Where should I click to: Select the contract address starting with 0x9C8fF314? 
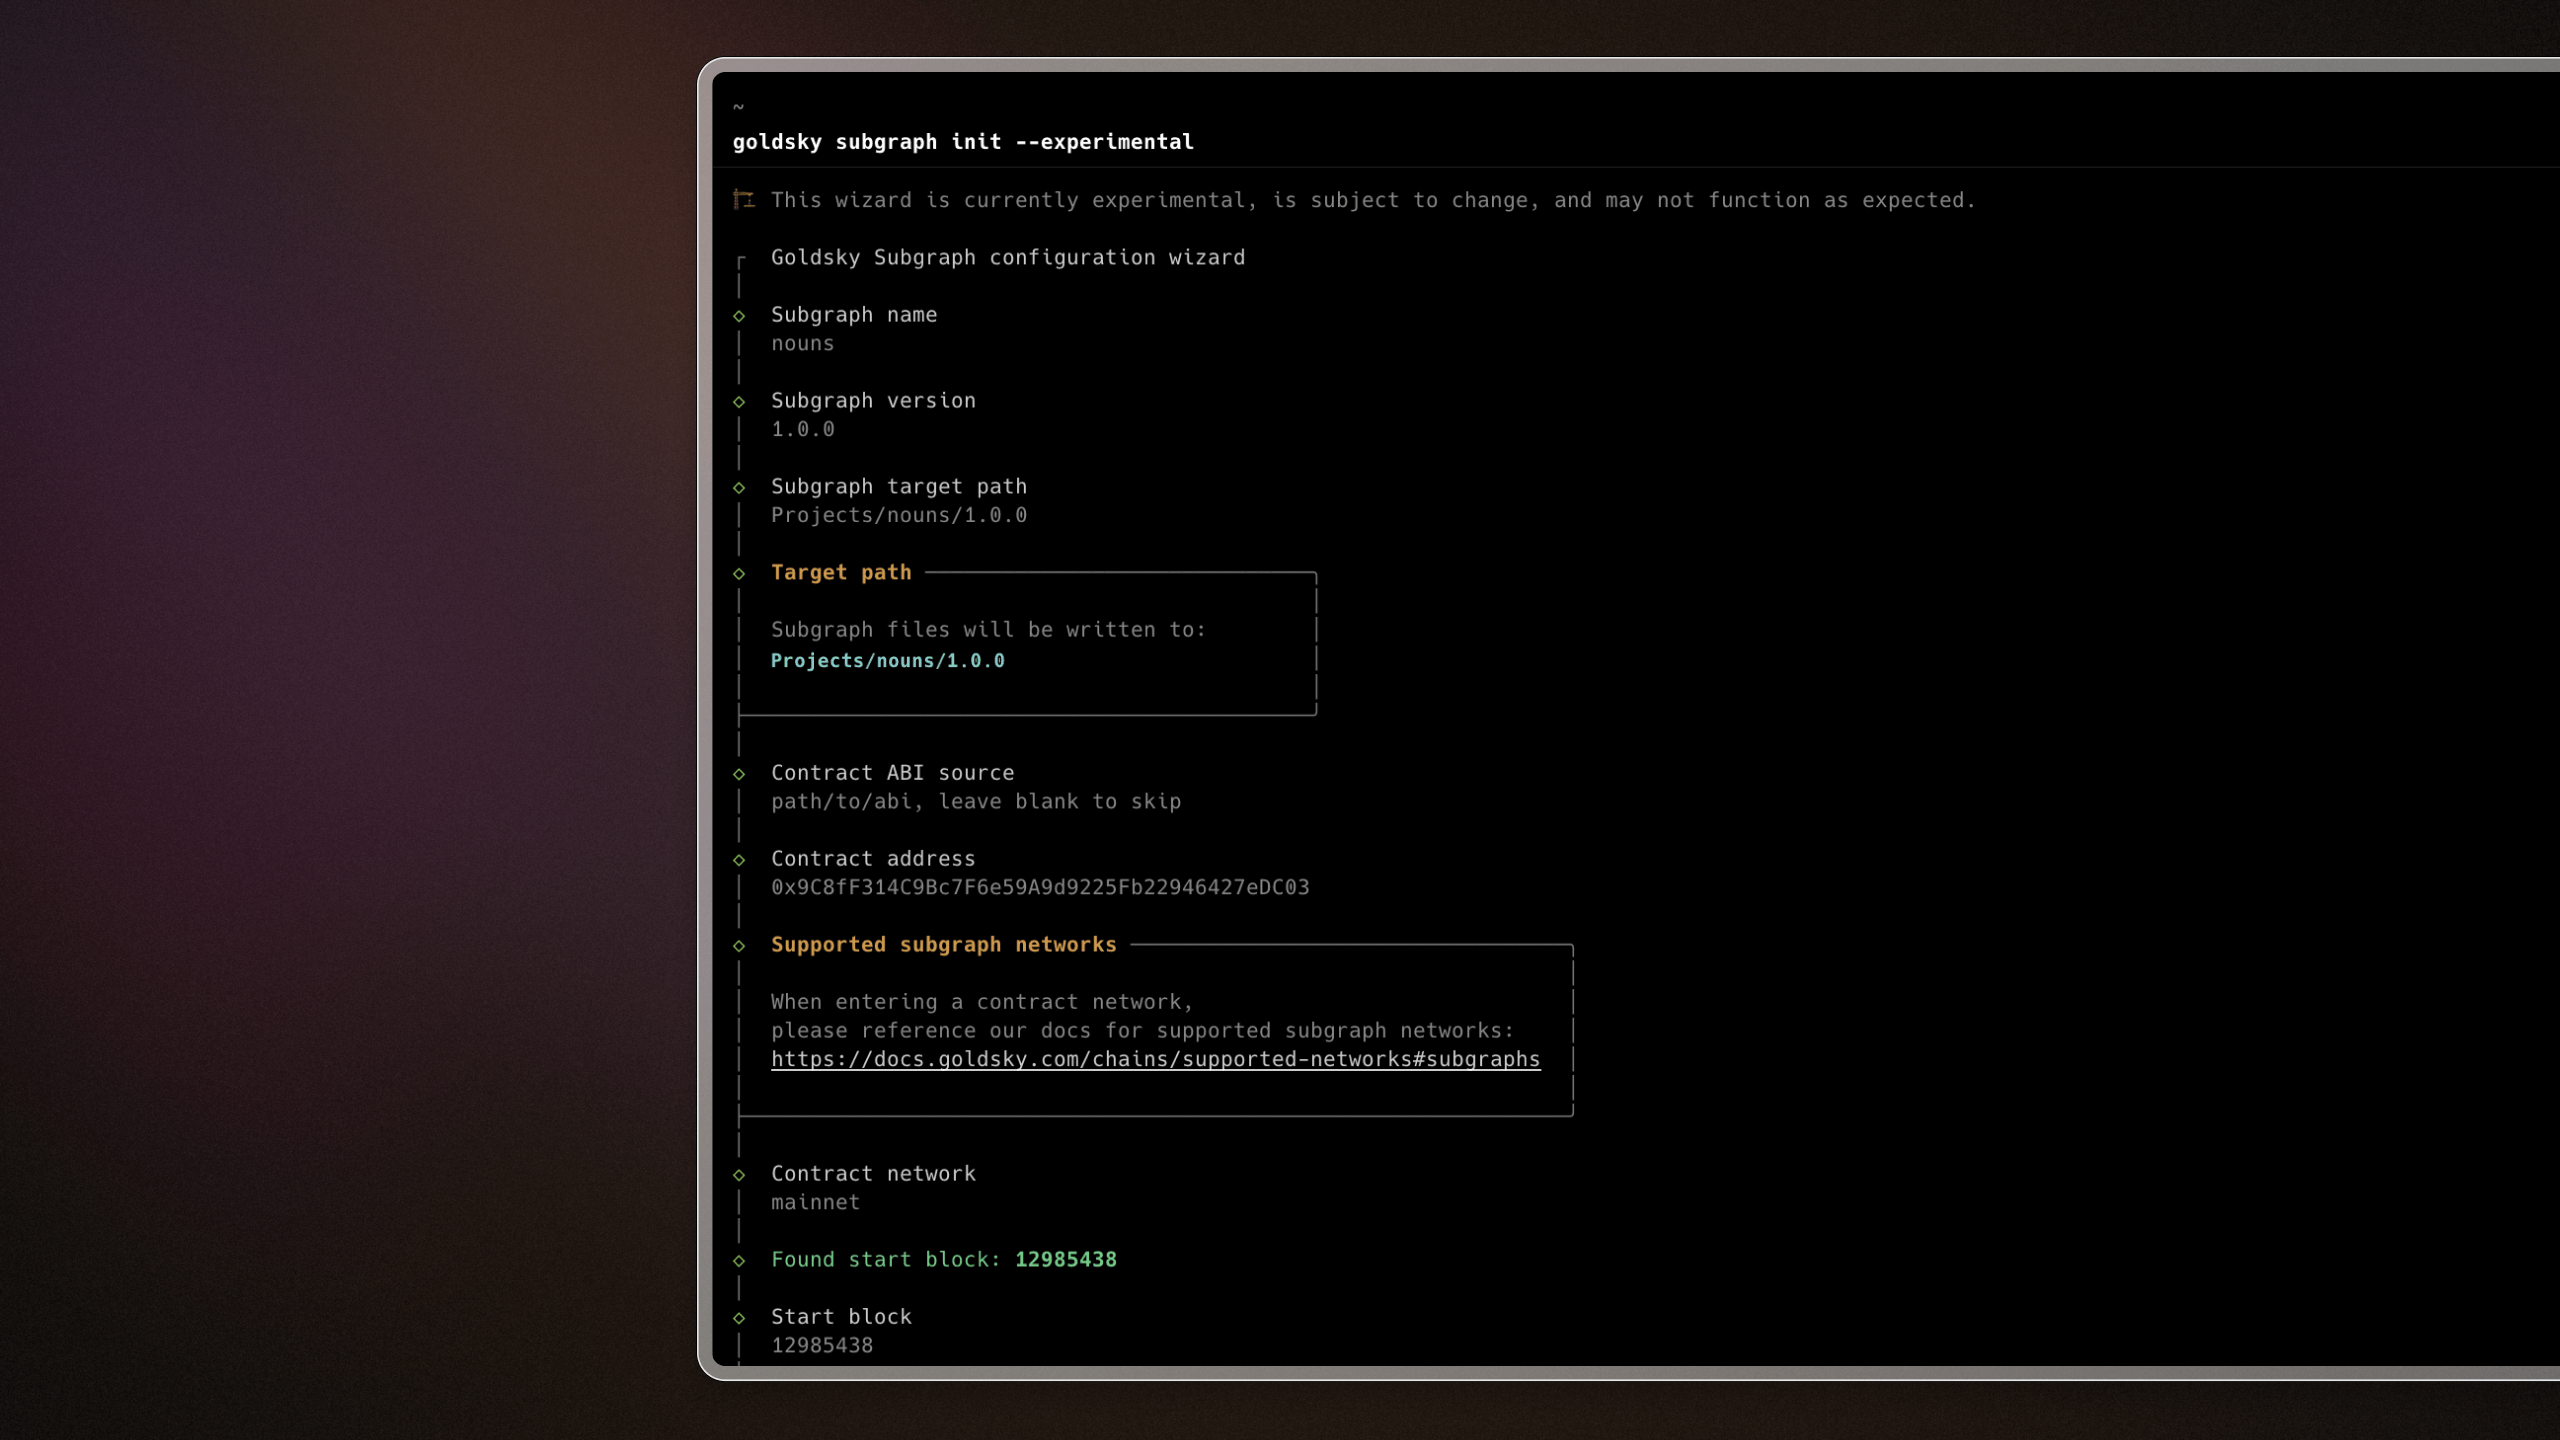tap(1040, 888)
